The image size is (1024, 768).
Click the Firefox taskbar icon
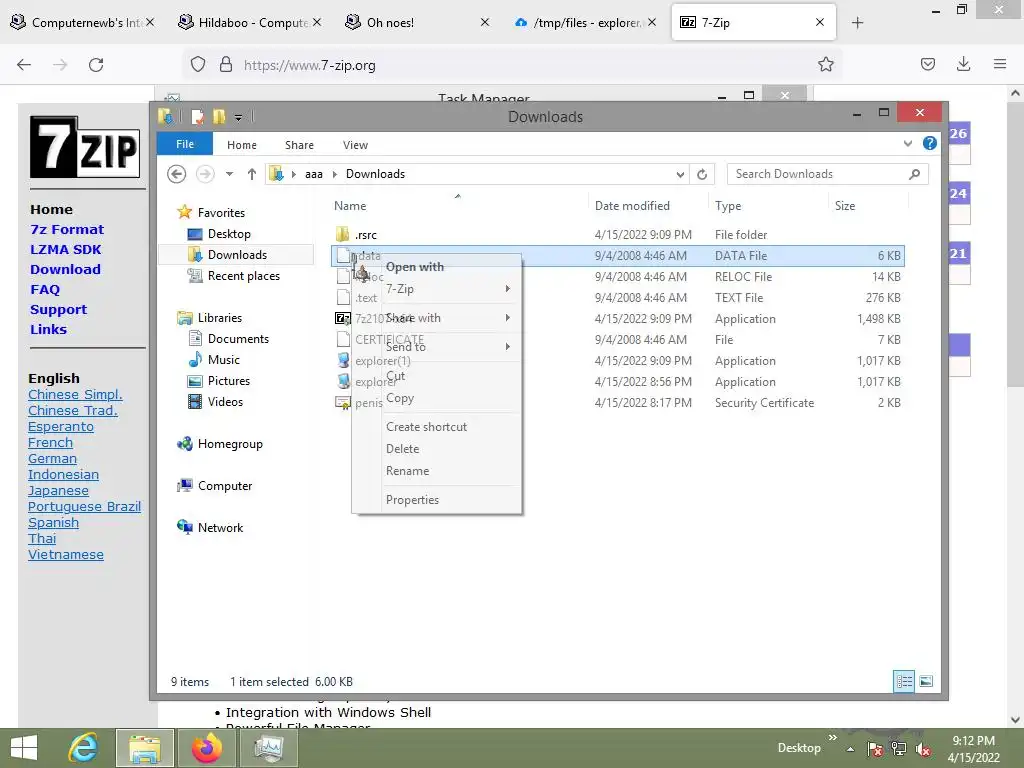coord(206,748)
